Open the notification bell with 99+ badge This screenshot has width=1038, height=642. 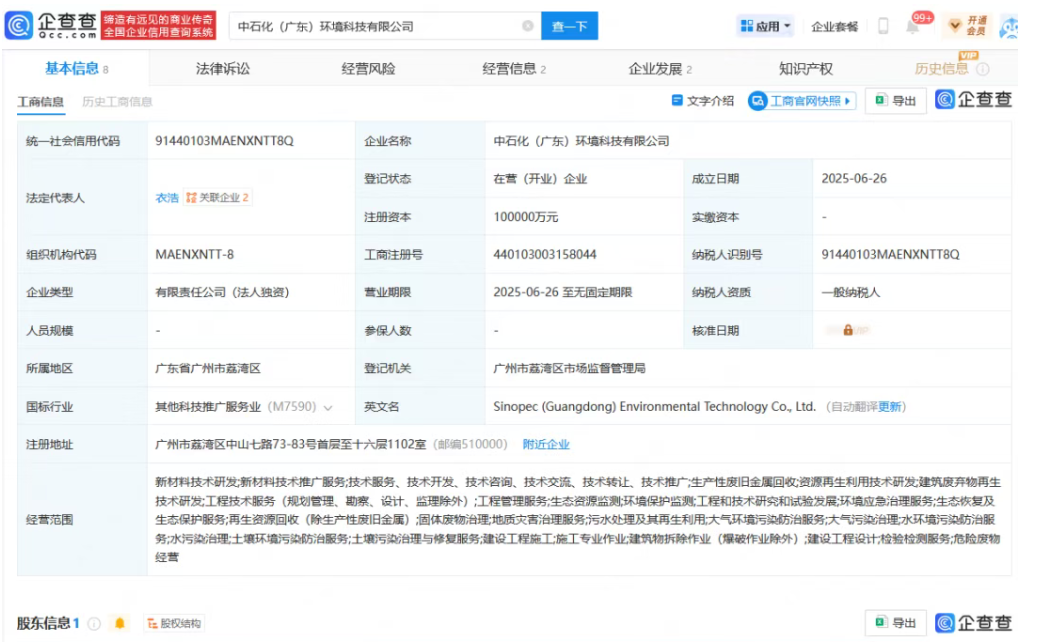(913, 26)
